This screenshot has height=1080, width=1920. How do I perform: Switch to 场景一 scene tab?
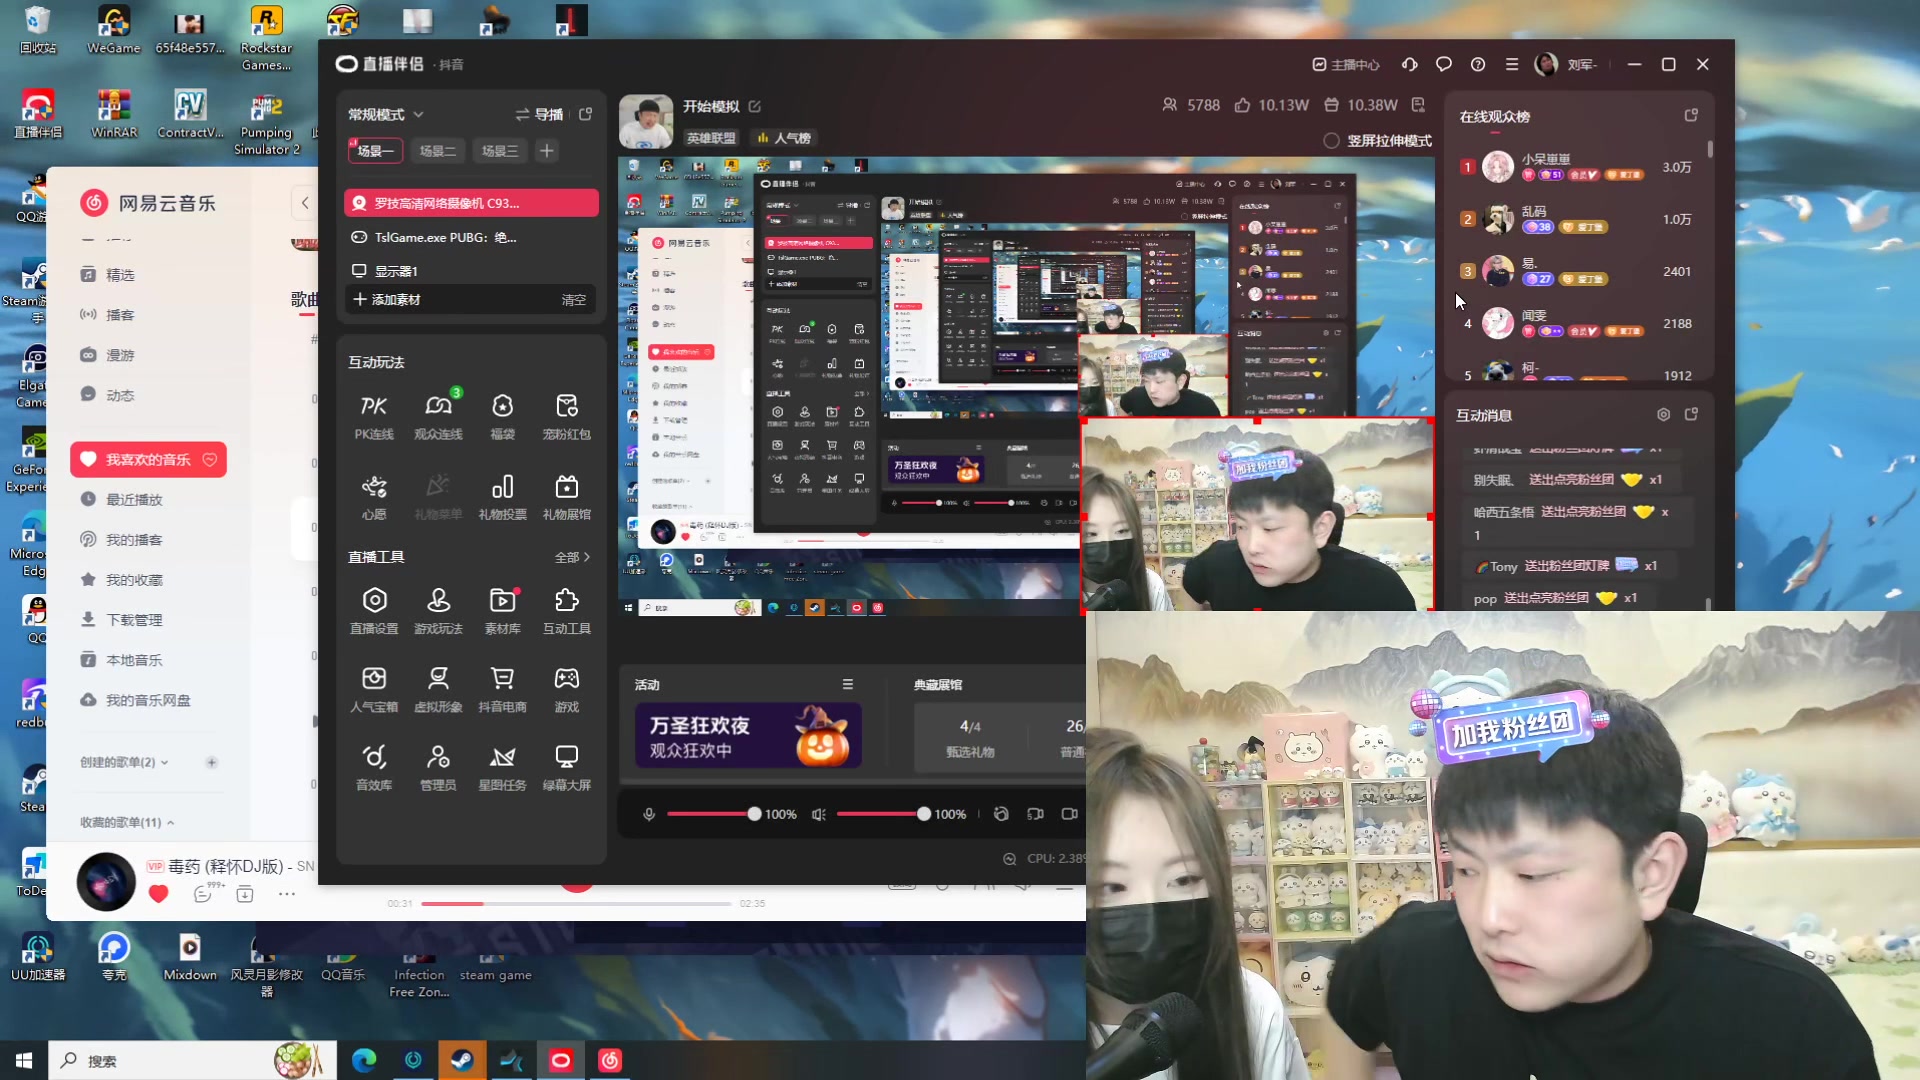coord(375,151)
